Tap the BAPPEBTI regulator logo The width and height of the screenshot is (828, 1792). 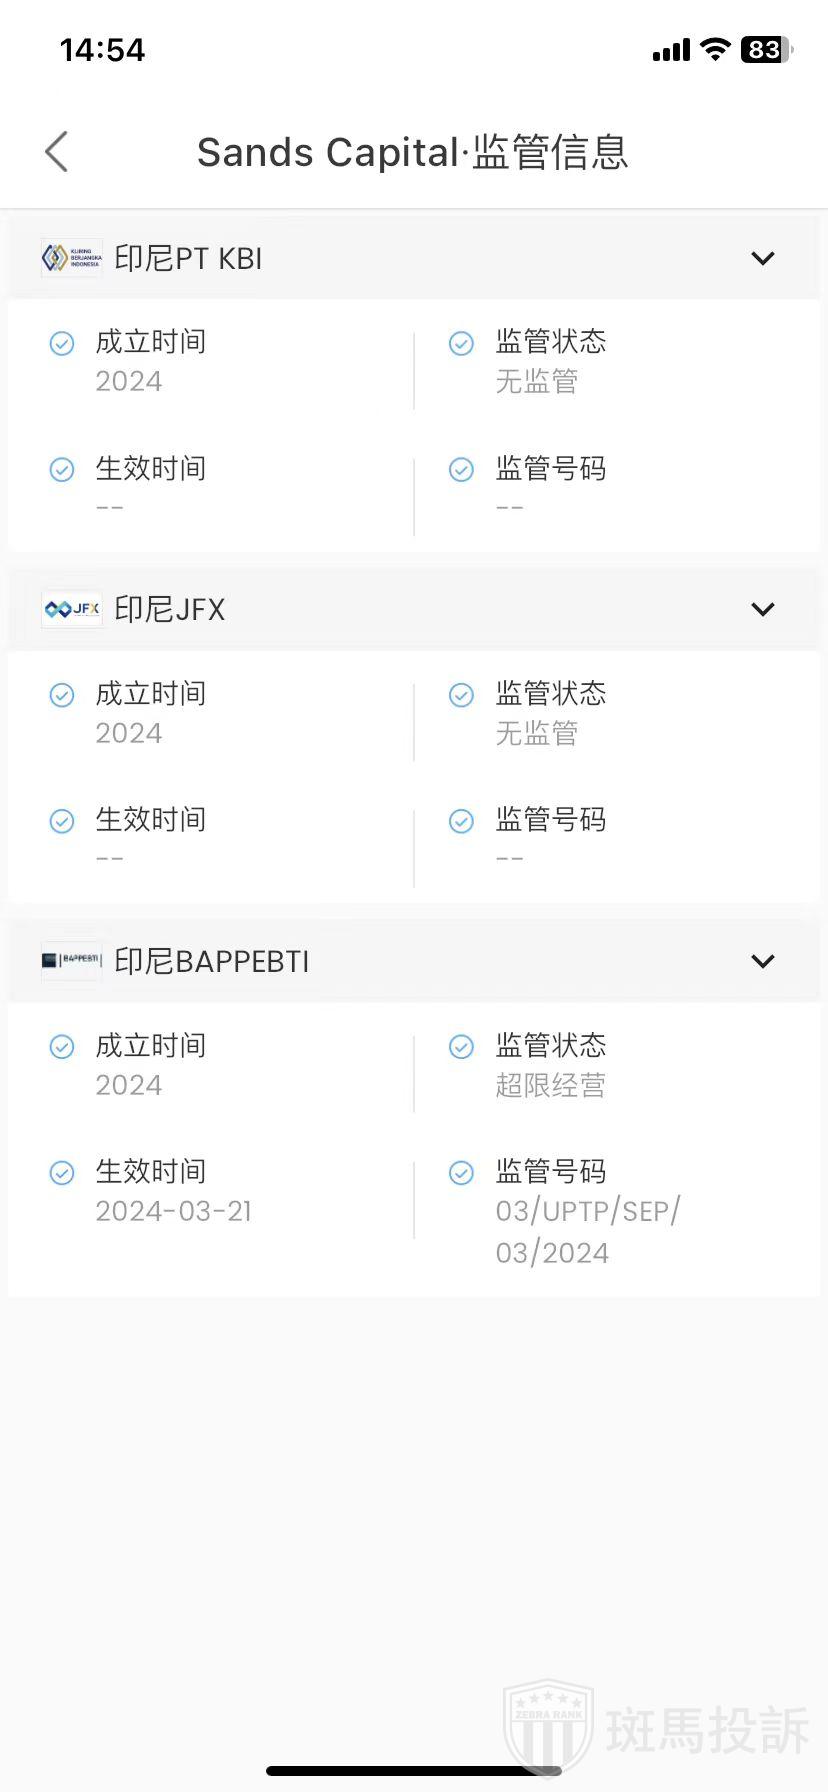coord(71,961)
